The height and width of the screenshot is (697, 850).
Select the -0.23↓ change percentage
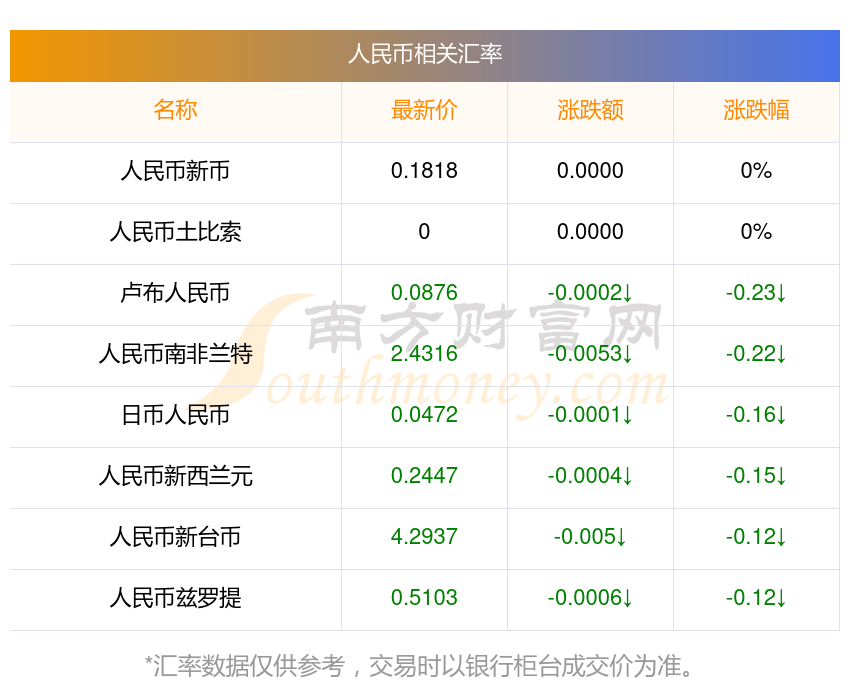756,293
